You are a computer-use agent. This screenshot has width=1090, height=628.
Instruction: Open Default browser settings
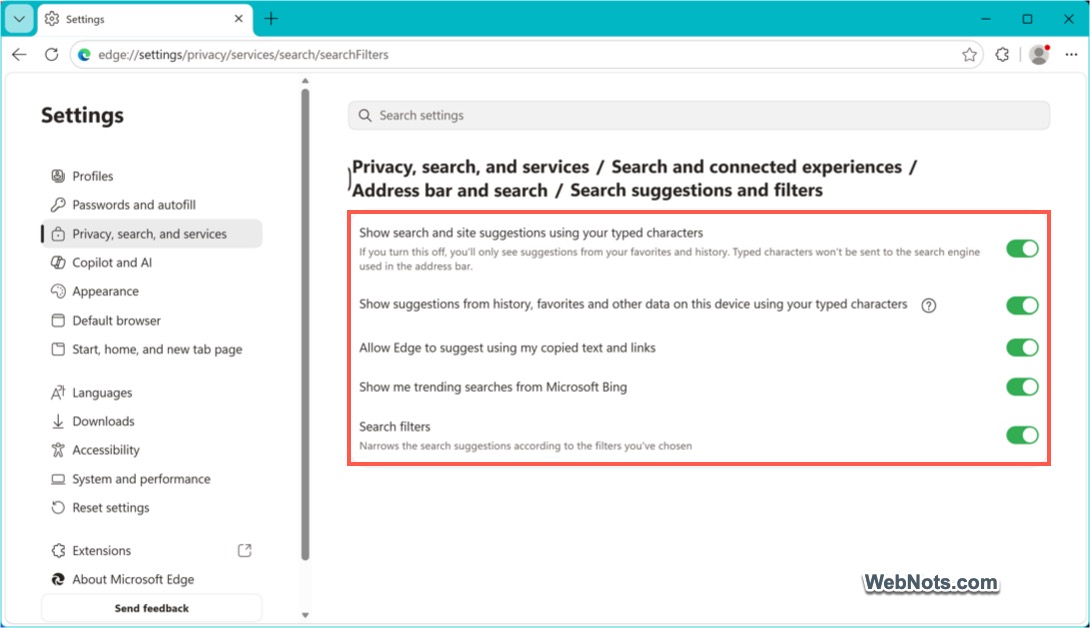coord(152,320)
